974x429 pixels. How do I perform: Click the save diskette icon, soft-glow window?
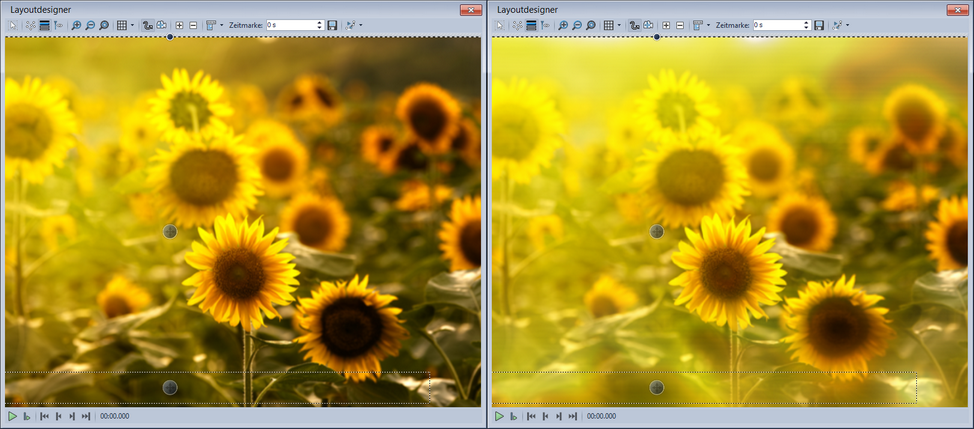(819, 25)
